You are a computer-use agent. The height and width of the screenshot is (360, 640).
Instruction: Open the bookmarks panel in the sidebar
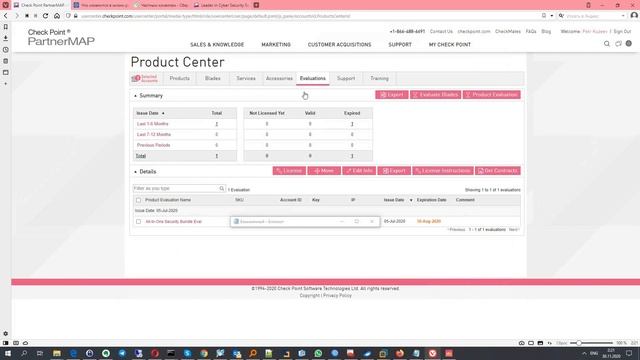click(6, 27)
